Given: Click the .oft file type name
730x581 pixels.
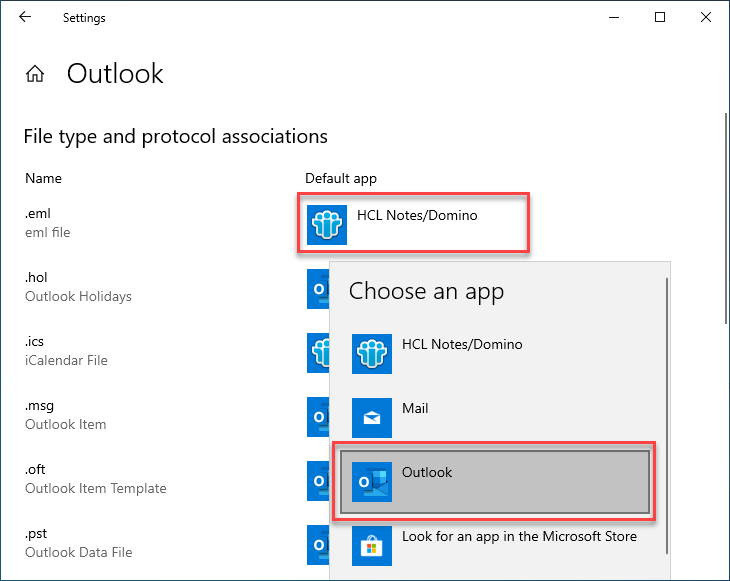Looking at the screenshot, I should pyautogui.click(x=35, y=469).
